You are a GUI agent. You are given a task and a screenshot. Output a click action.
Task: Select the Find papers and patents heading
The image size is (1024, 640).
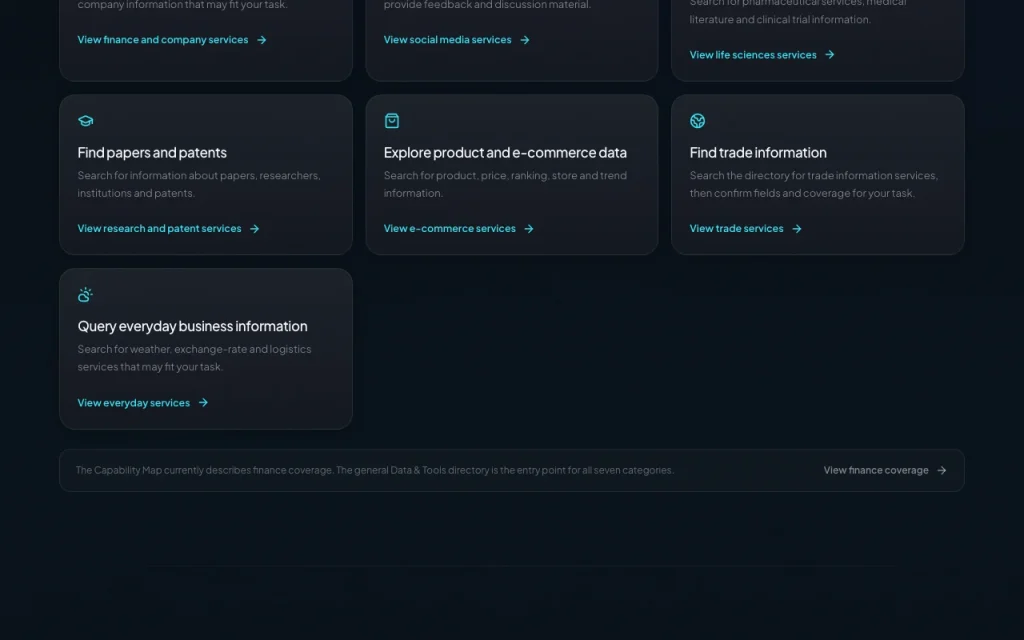pos(152,152)
